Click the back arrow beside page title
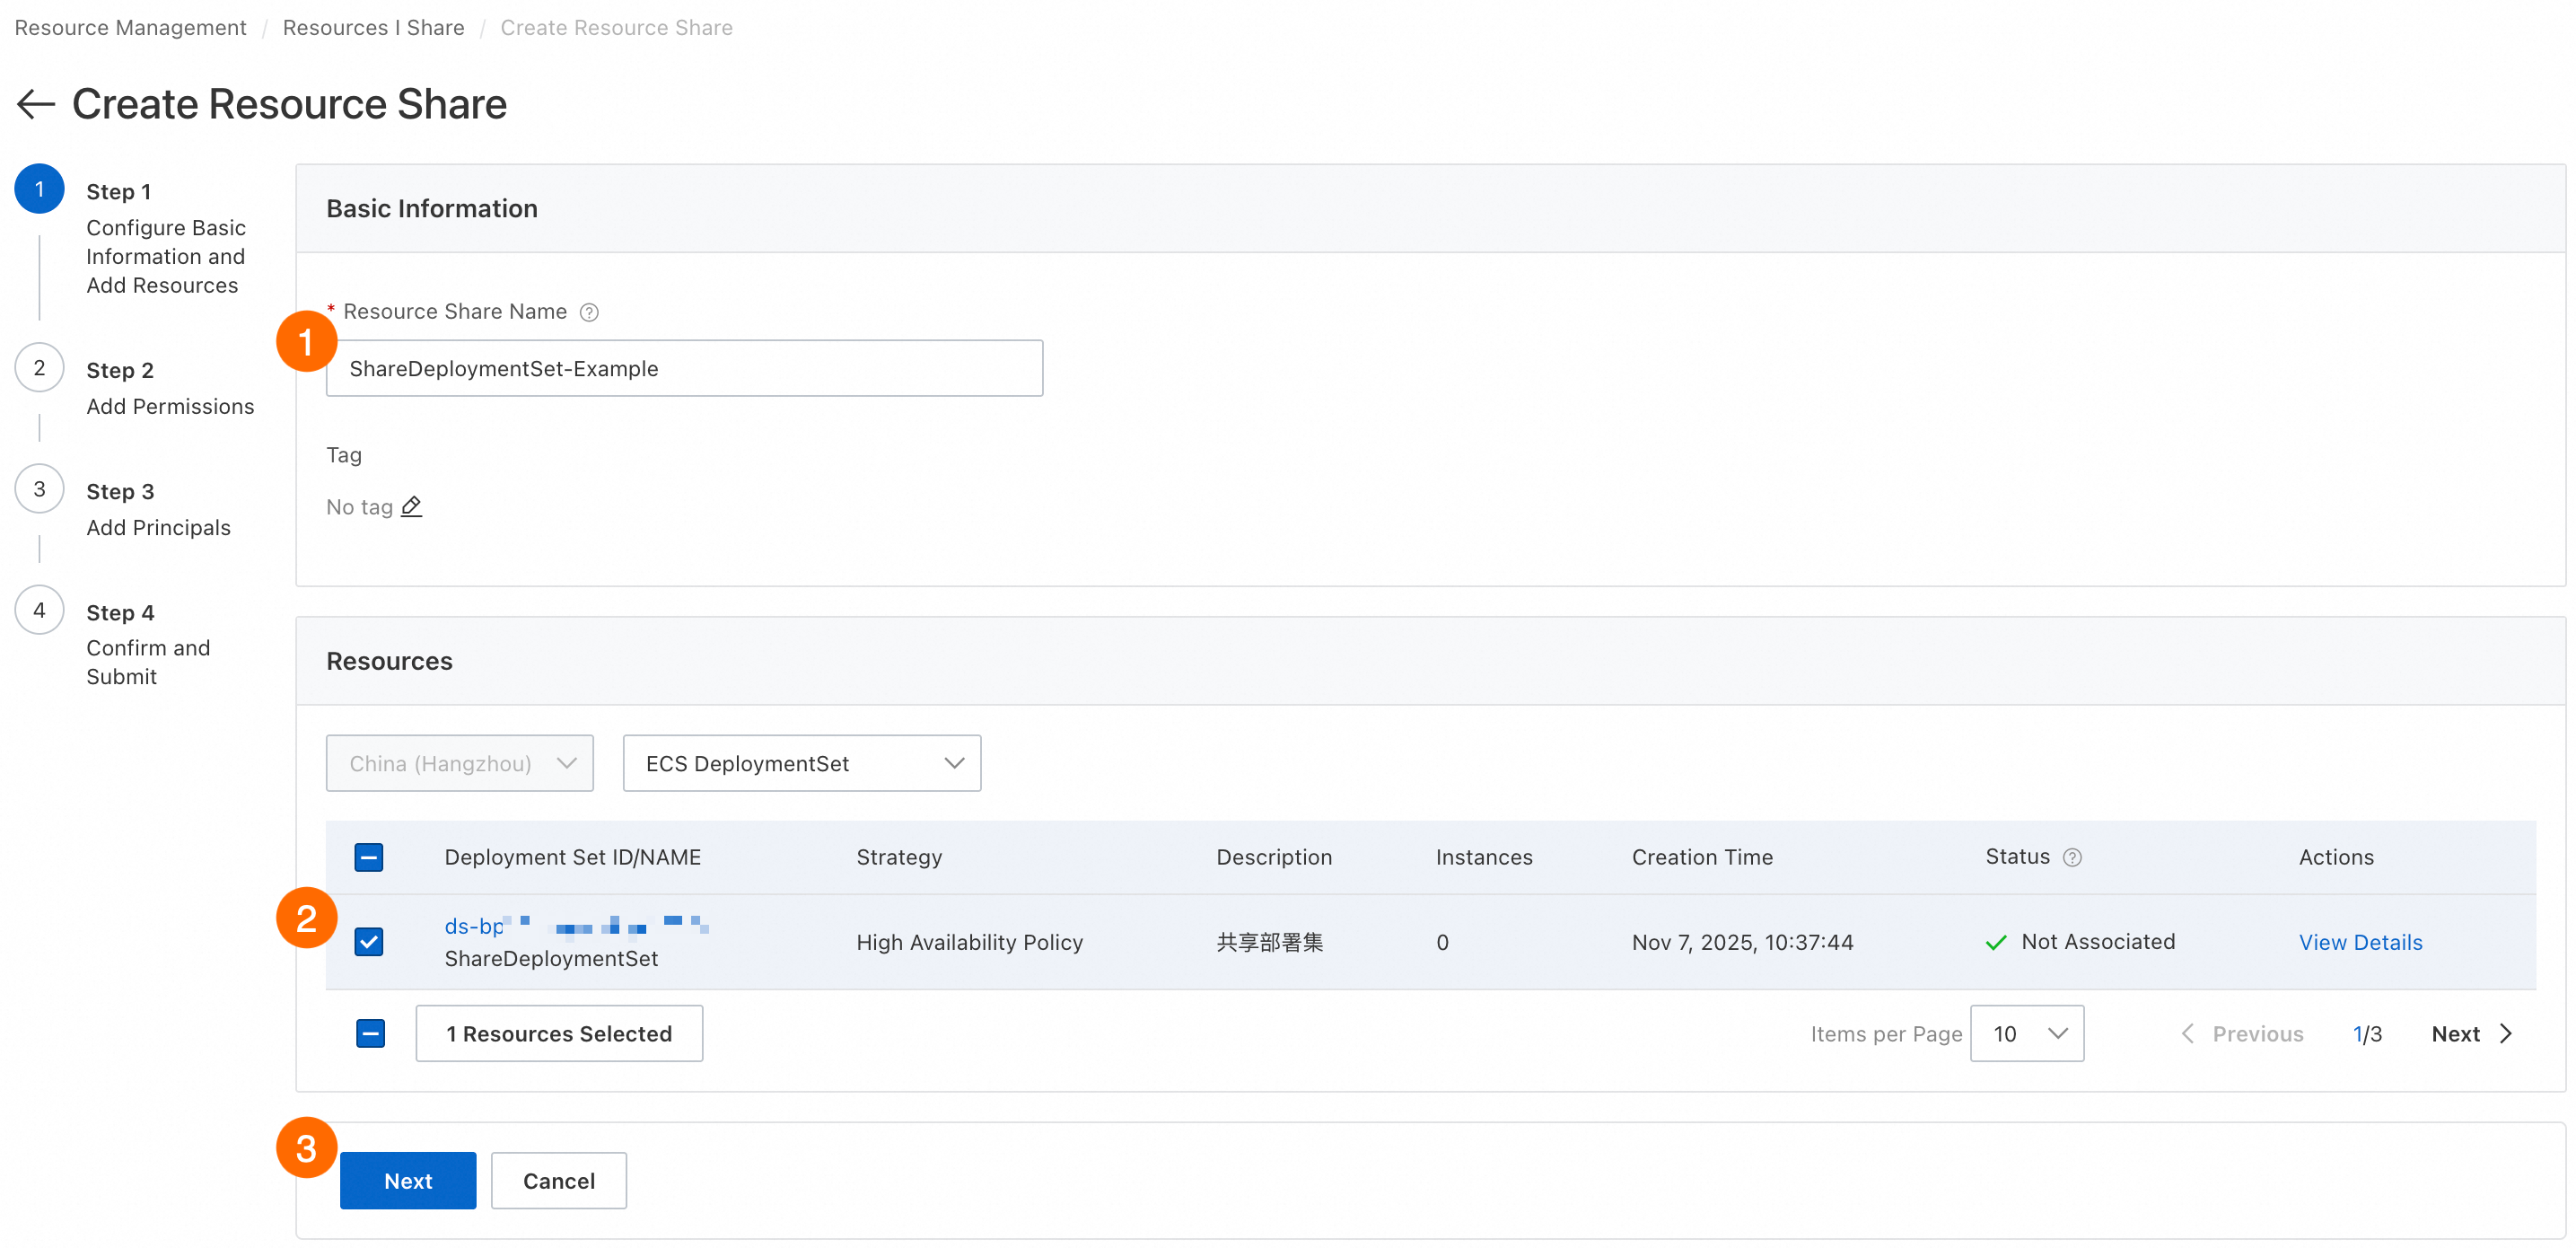 click(x=36, y=104)
